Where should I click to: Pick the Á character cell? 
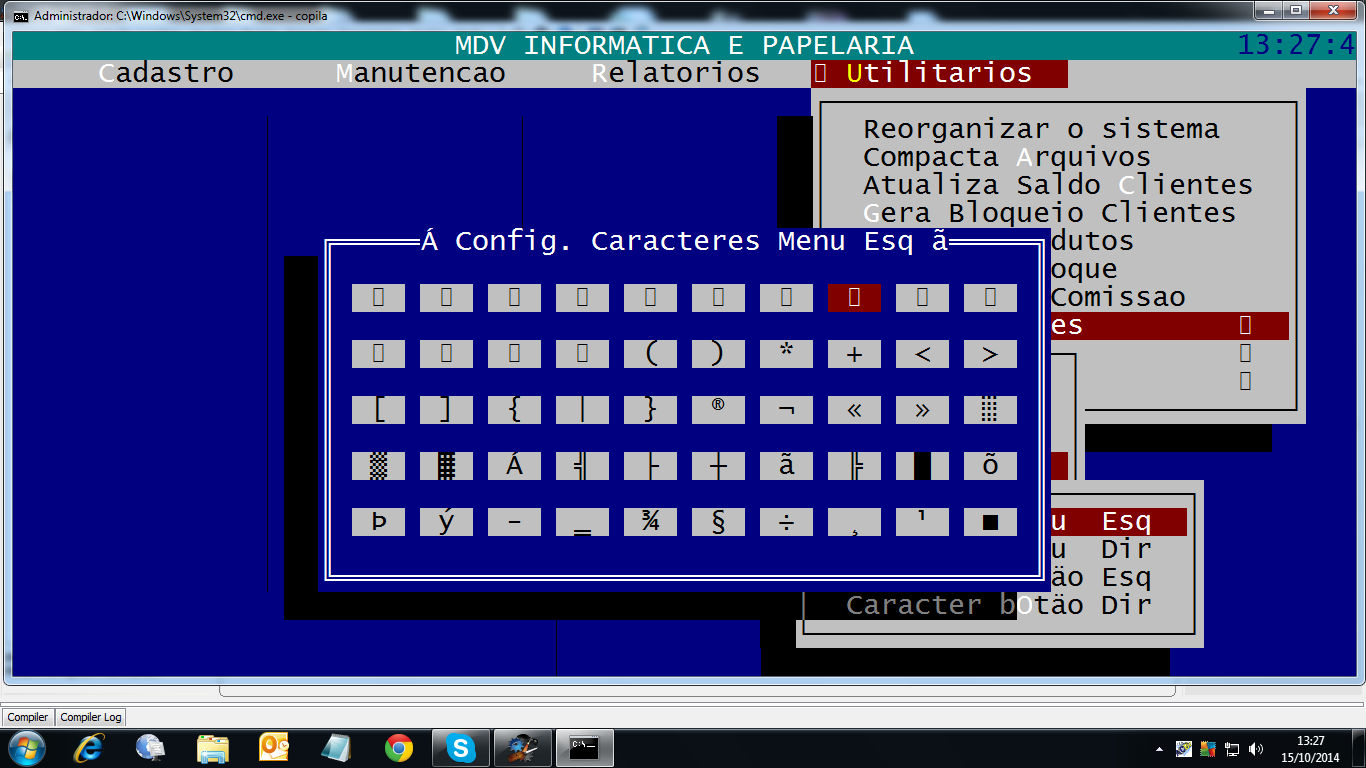pos(514,465)
